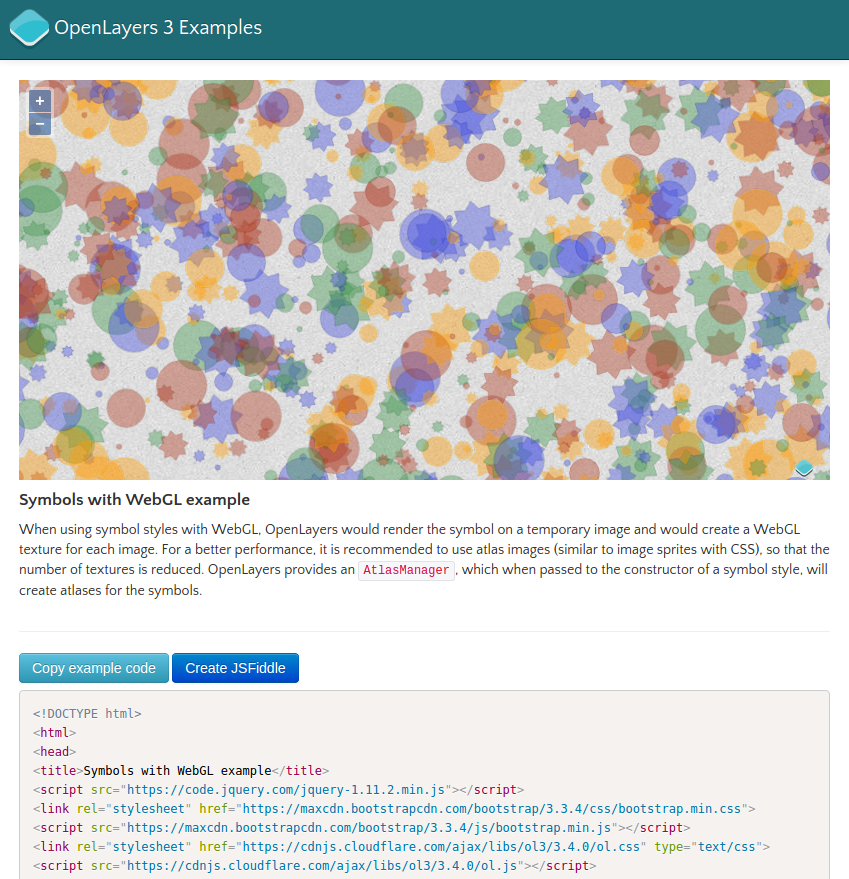Viewport: 849px width, 879px height.
Task: Click the ol.css stylesheet URL in code
Action: pos(441,847)
